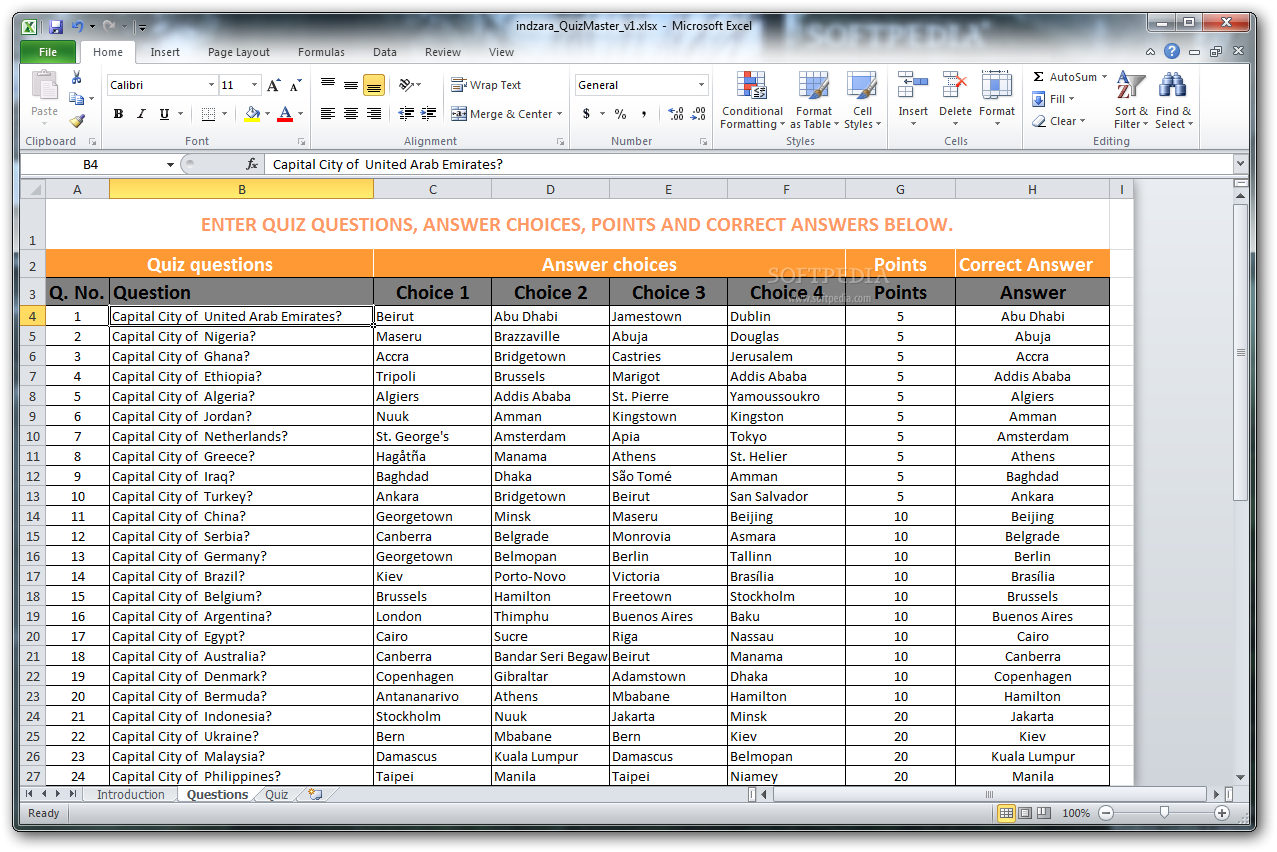Screen dimensions: 1277x852
Task: Click the Decrease Indent icon
Action: (x=406, y=114)
